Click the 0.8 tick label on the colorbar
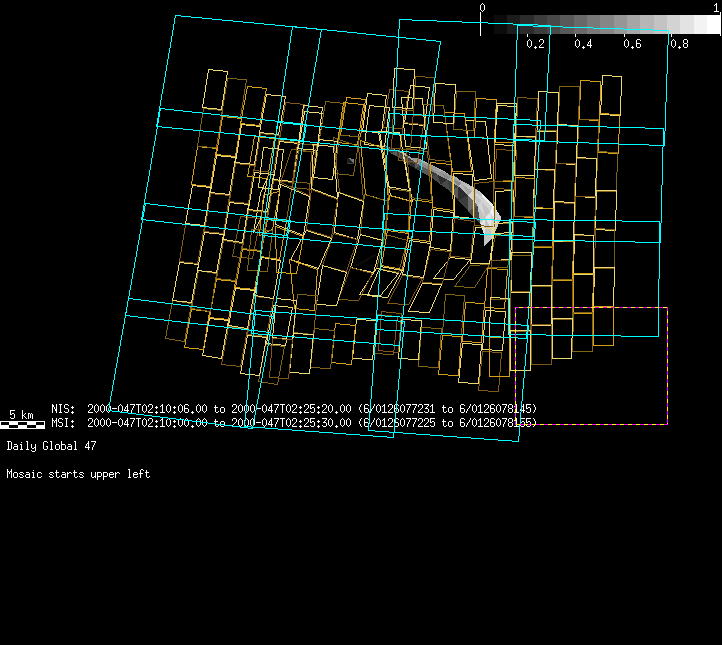722x645 pixels. pos(679,44)
